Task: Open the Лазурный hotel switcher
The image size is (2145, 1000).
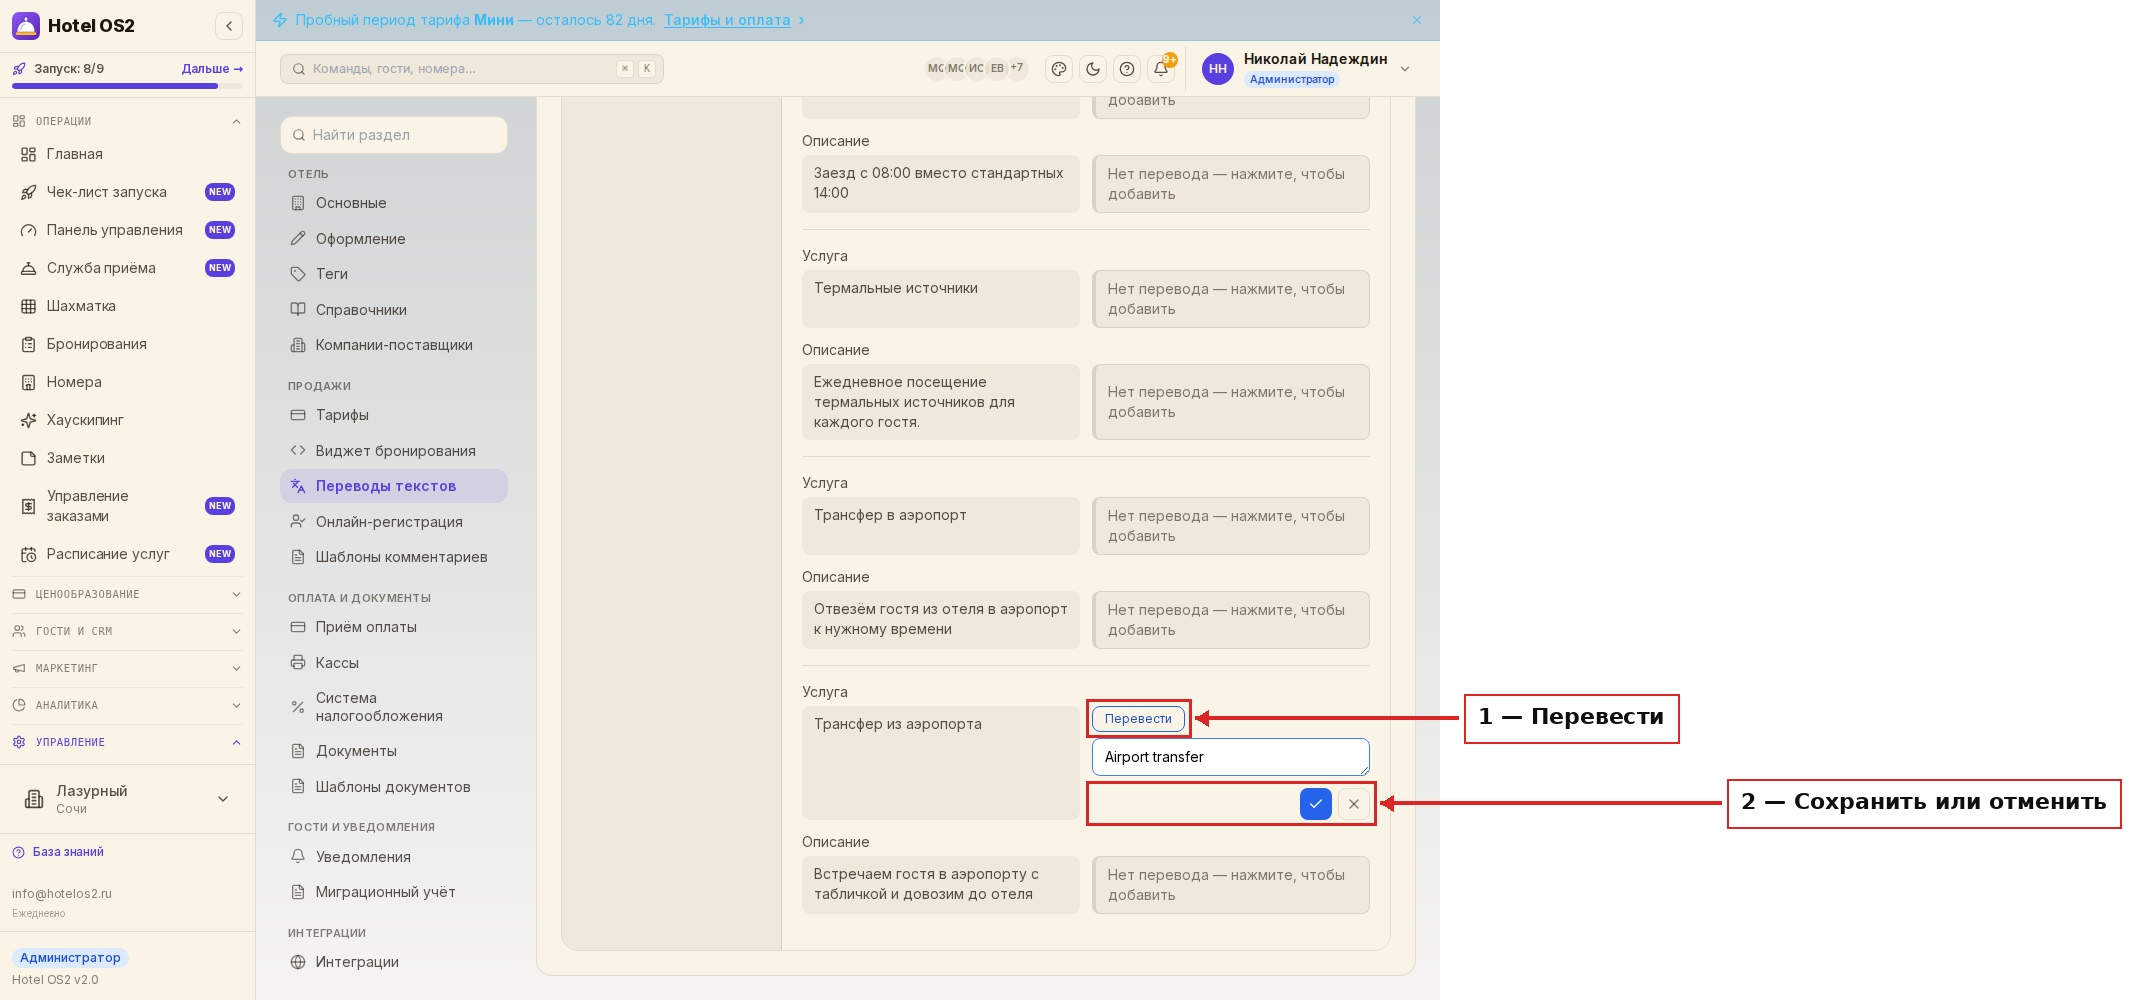Action: point(127,799)
